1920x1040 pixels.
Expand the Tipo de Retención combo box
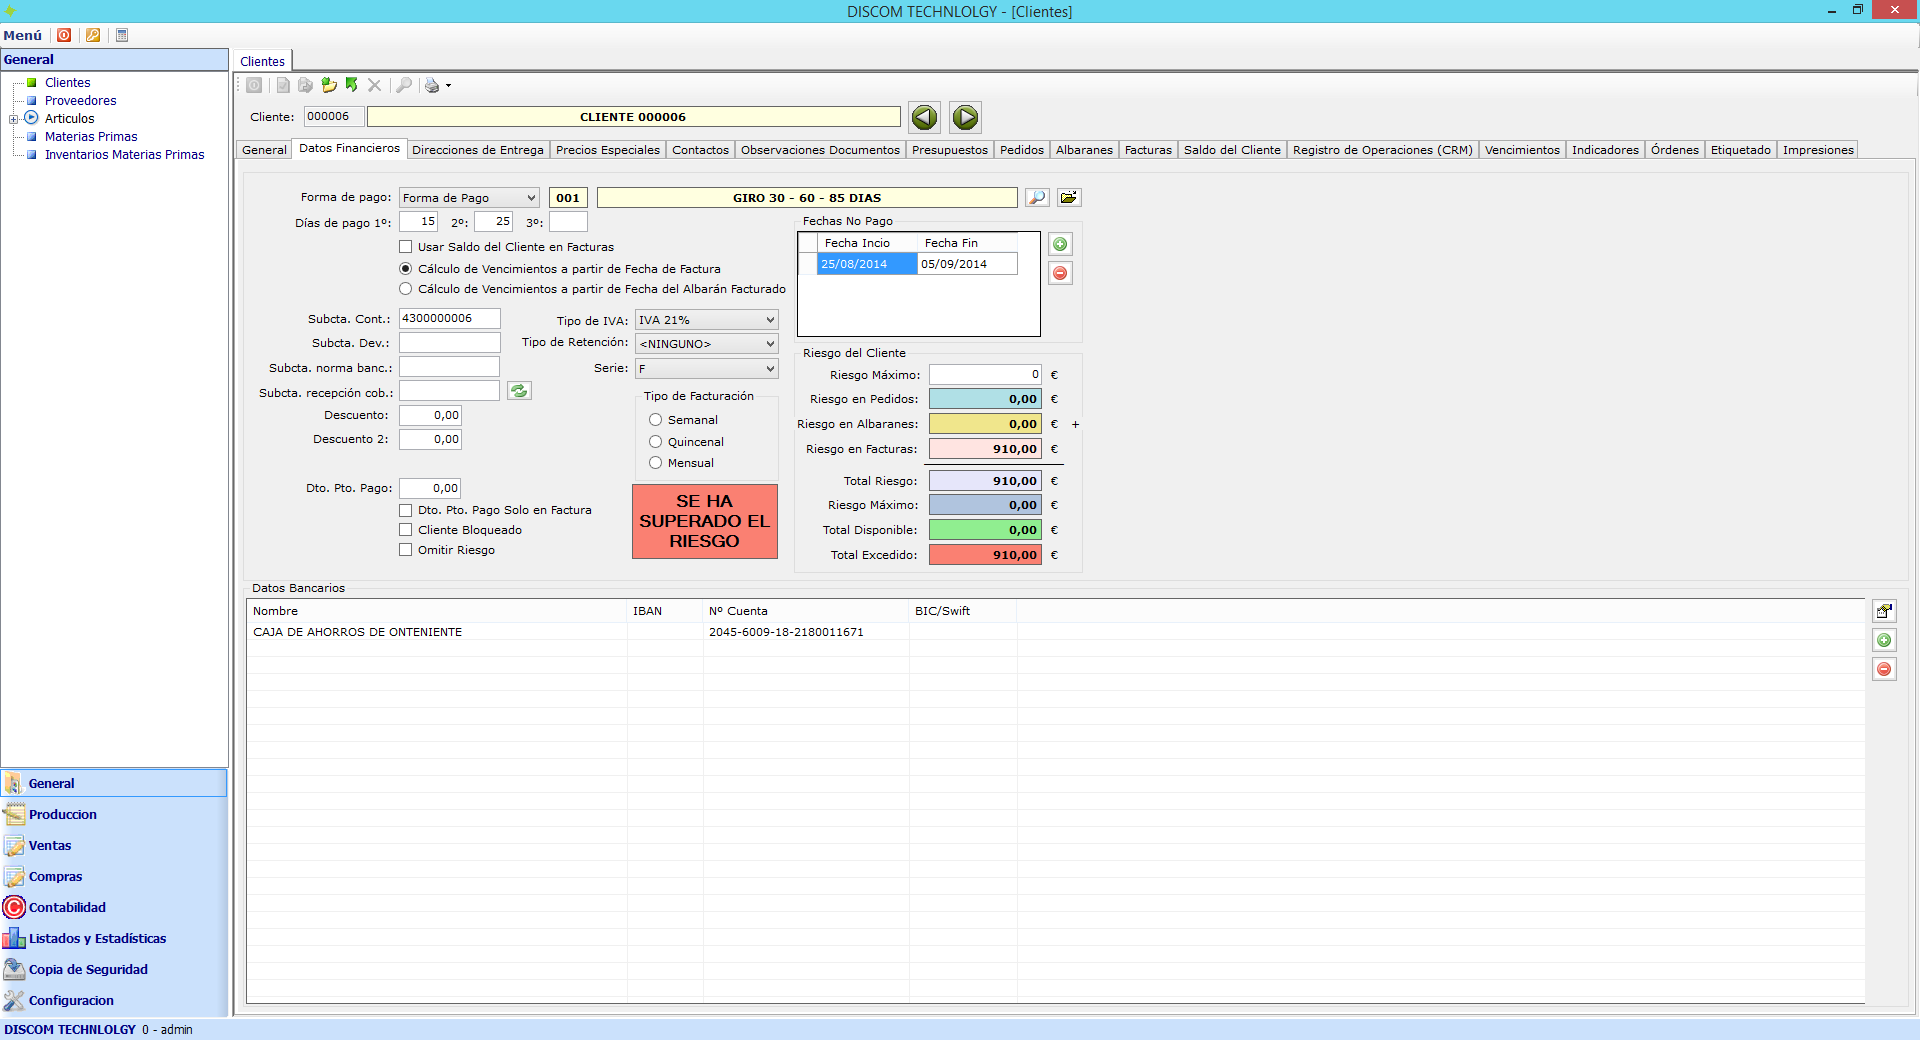(x=769, y=344)
